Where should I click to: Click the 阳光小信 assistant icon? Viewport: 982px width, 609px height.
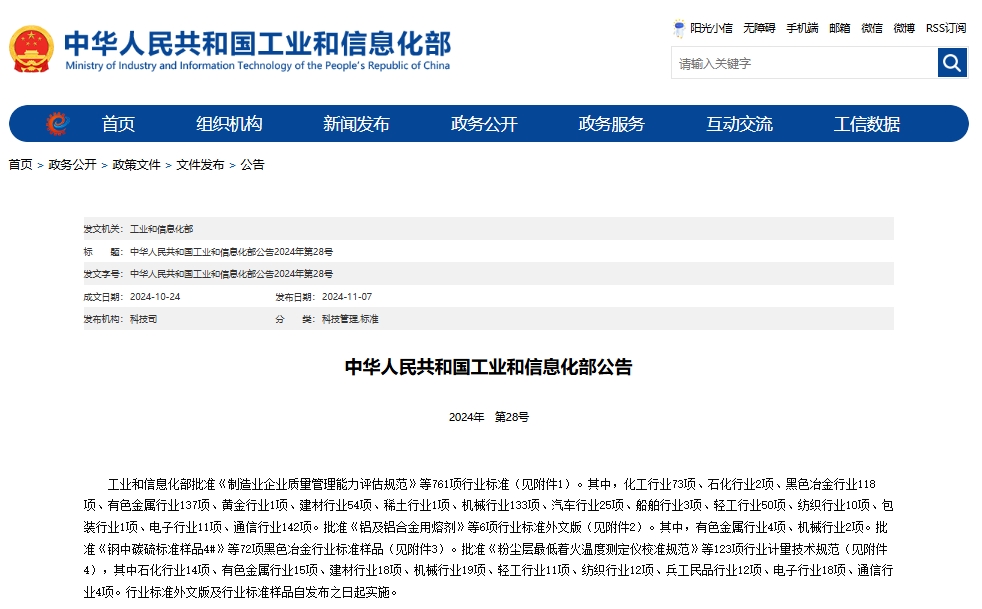click(679, 28)
